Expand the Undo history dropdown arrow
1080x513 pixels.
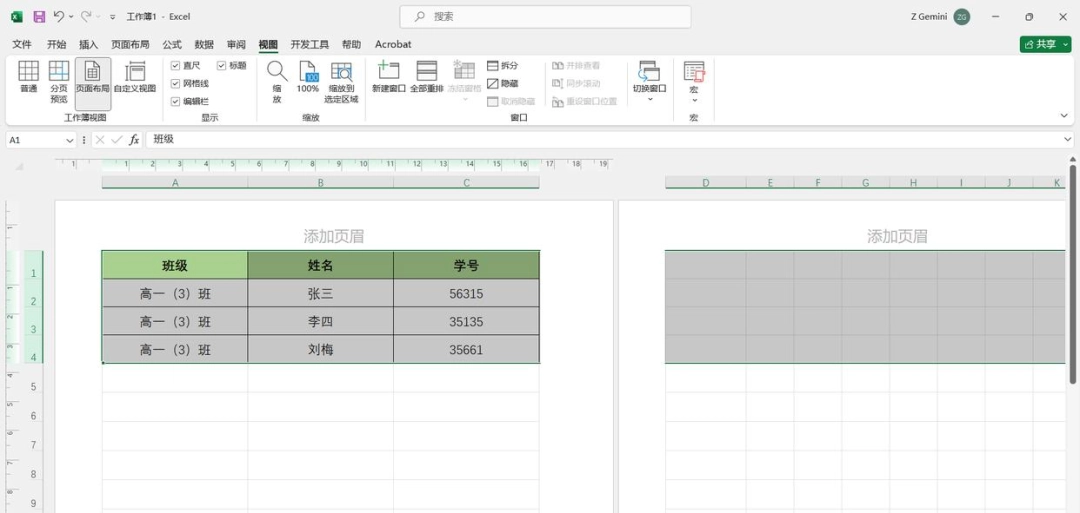[71, 17]
